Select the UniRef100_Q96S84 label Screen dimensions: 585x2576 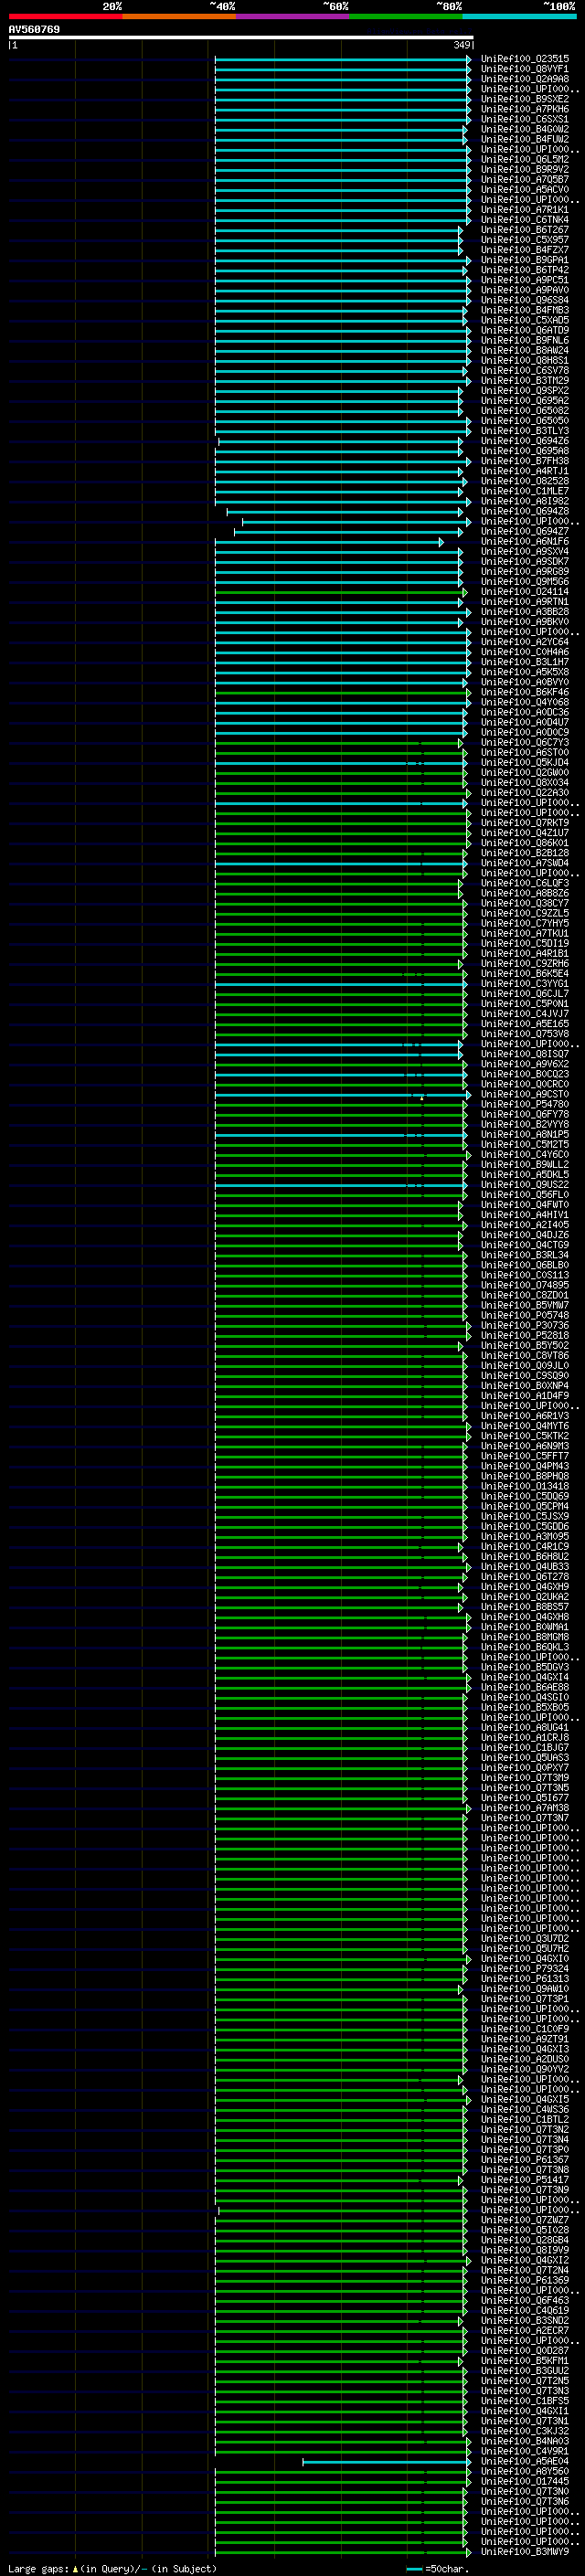[524, 300]
